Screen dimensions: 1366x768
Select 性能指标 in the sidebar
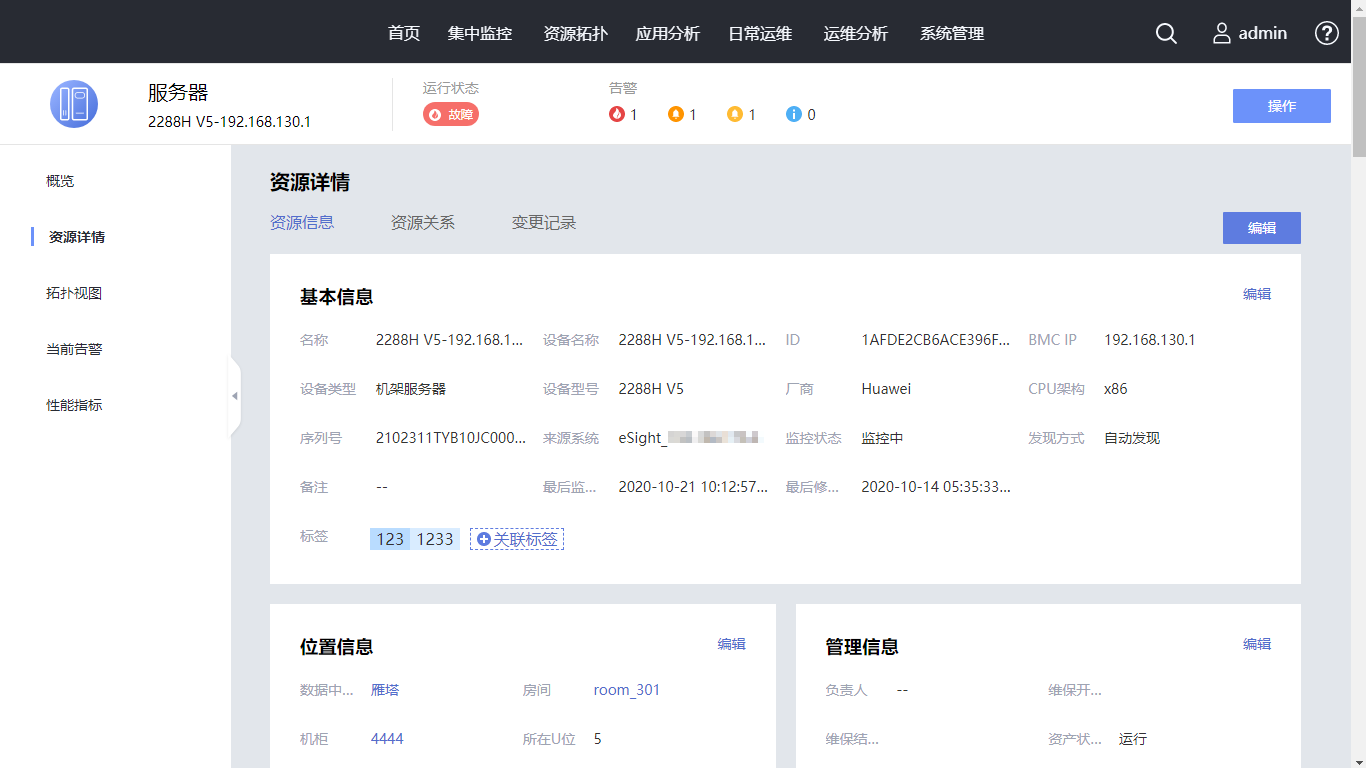74,405
